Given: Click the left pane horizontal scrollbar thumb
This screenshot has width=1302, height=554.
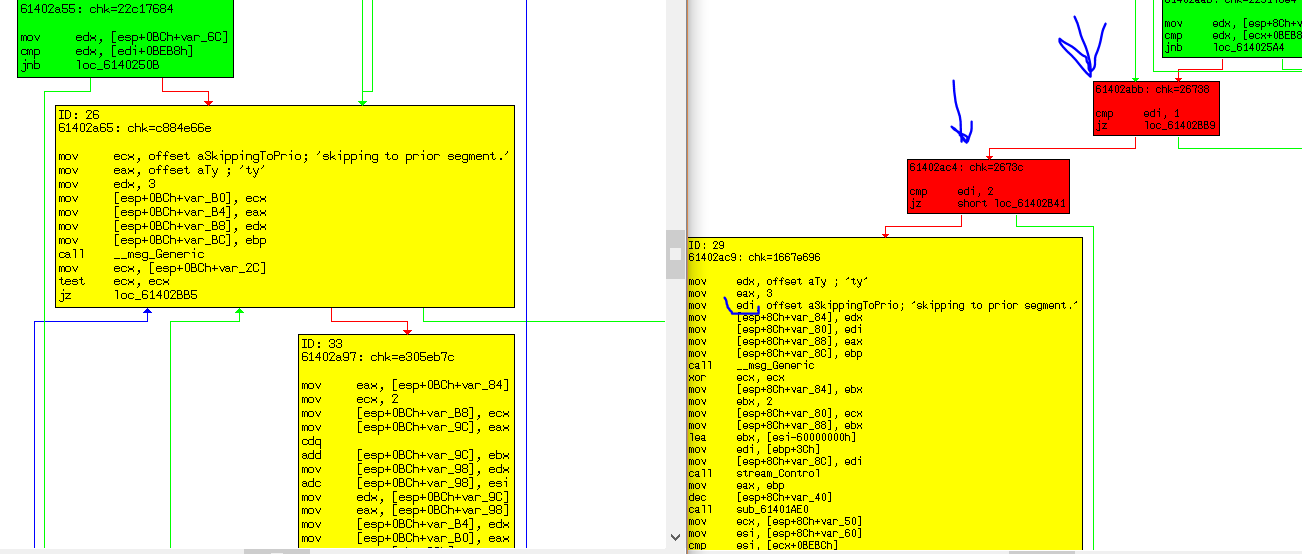Looking at the screenshot, I should [274, 551].
